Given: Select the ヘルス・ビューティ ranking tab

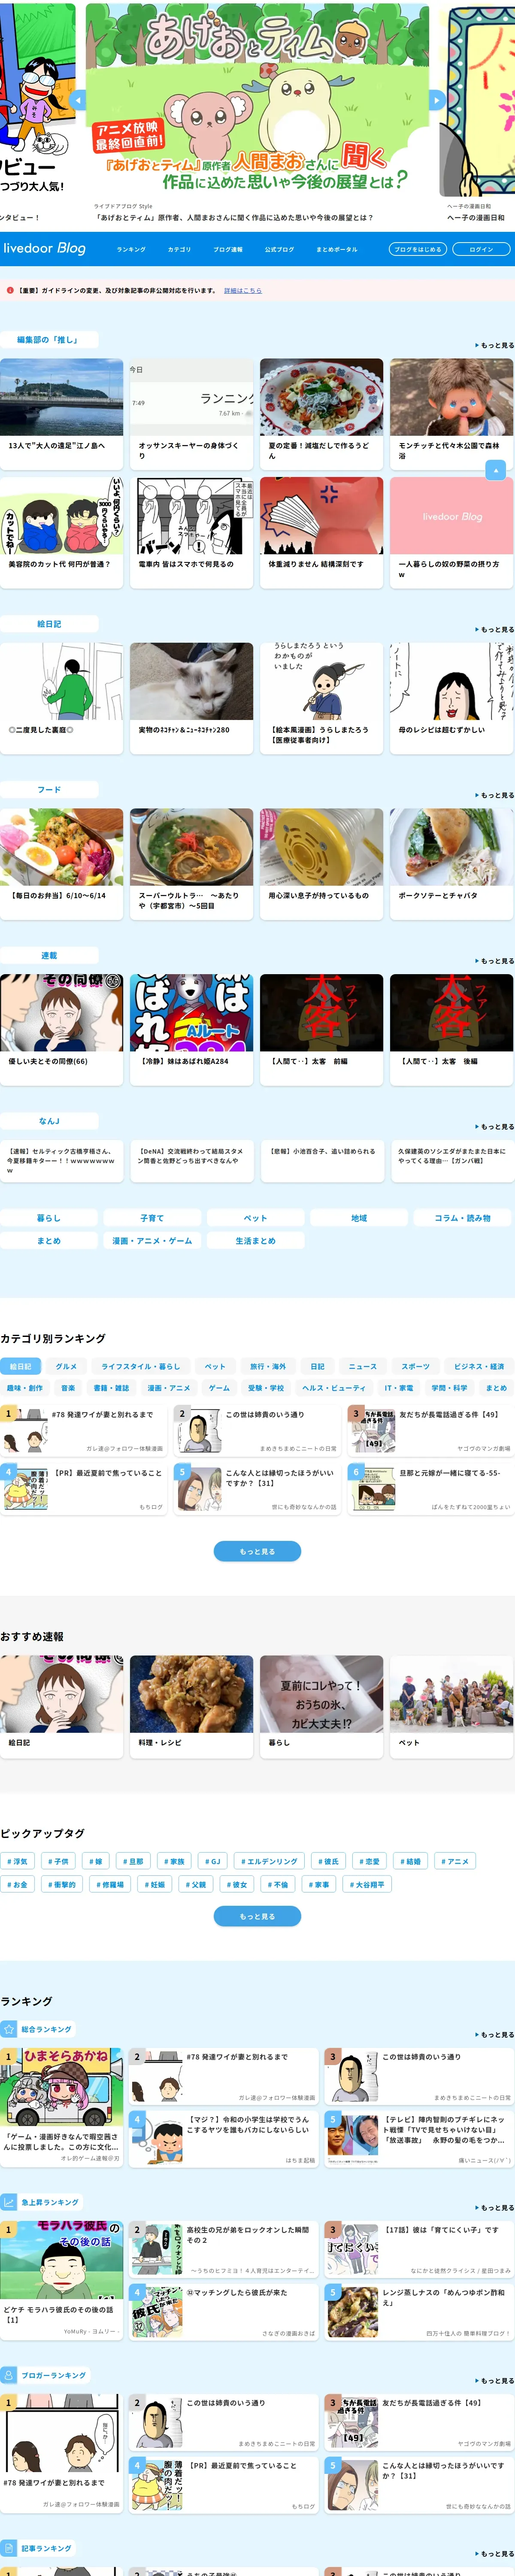Looking at the screenshot, I should (334, 1388).
